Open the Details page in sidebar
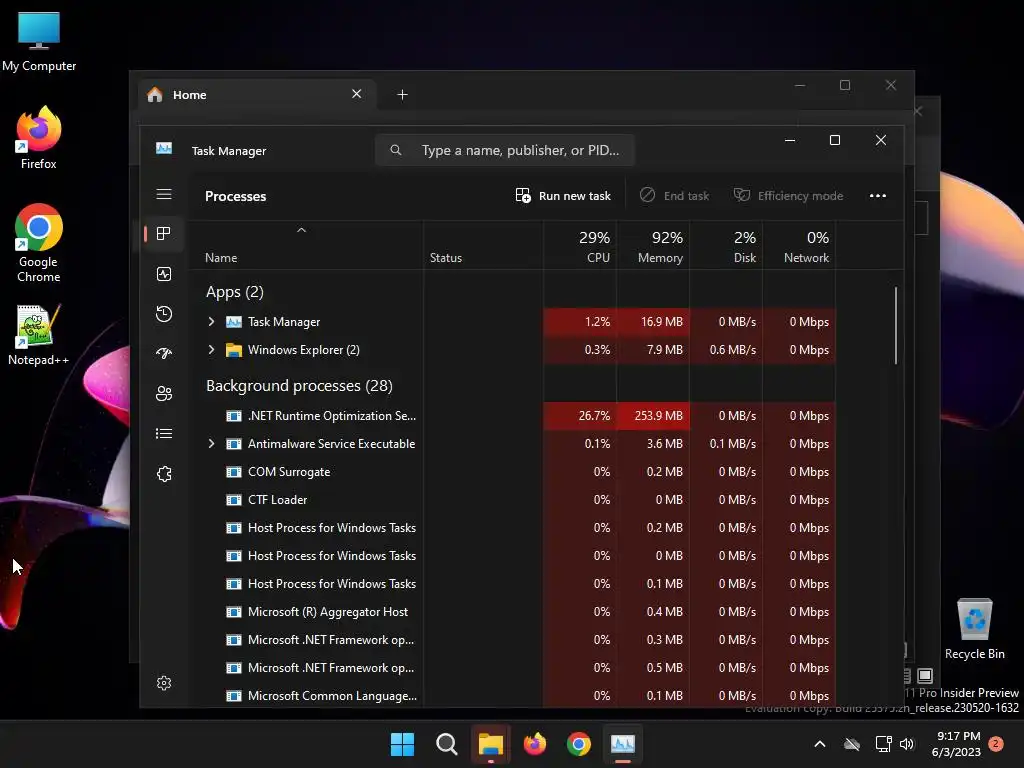Viewport: 1024px width, 768px height. coord(164,434)
